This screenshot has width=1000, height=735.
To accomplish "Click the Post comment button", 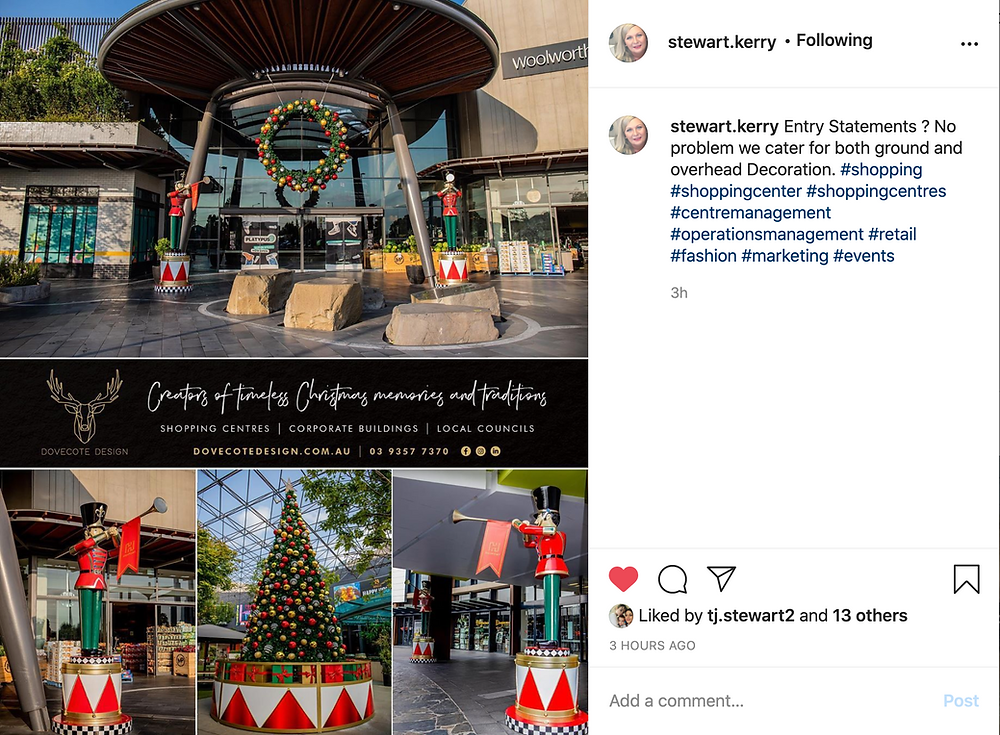I will click(x=960, y=701).
